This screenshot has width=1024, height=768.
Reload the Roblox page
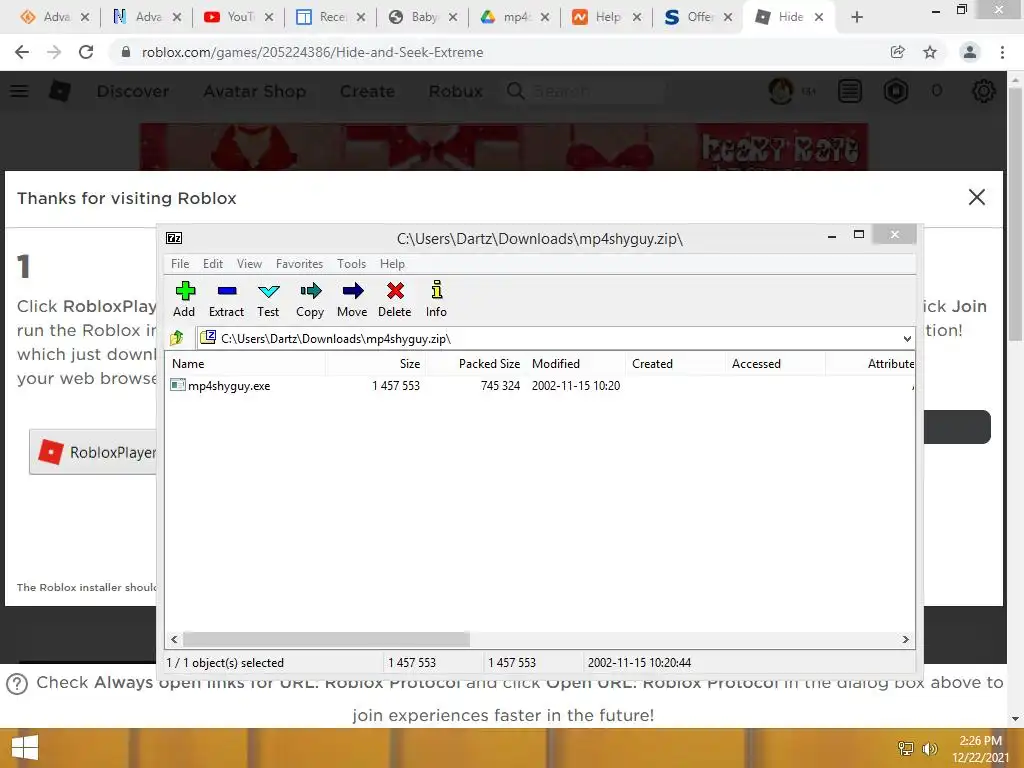coord(86,52)
